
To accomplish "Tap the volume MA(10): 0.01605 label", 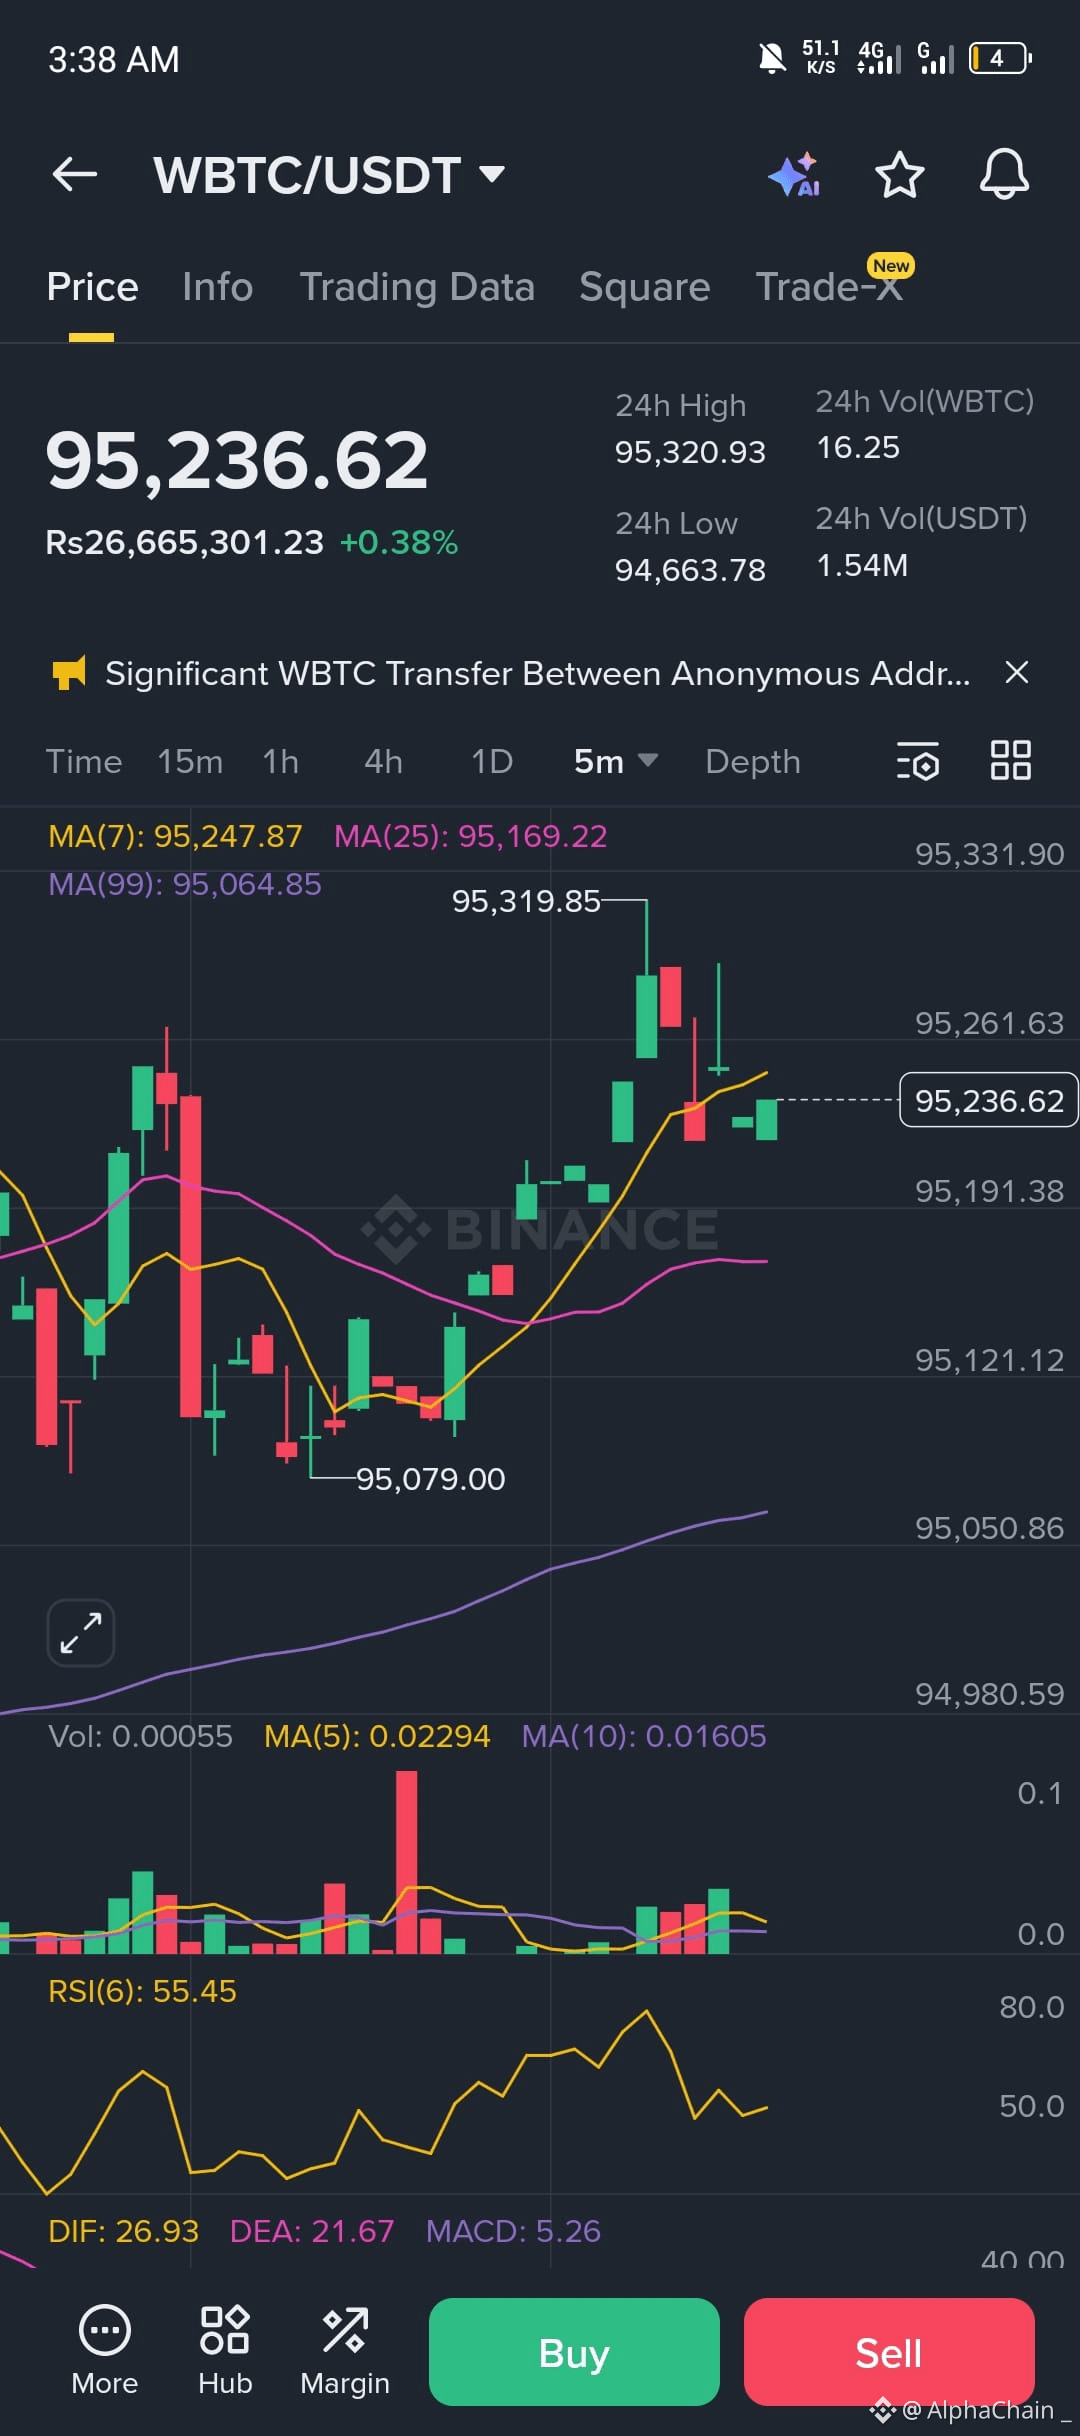I will point(644,1736).
